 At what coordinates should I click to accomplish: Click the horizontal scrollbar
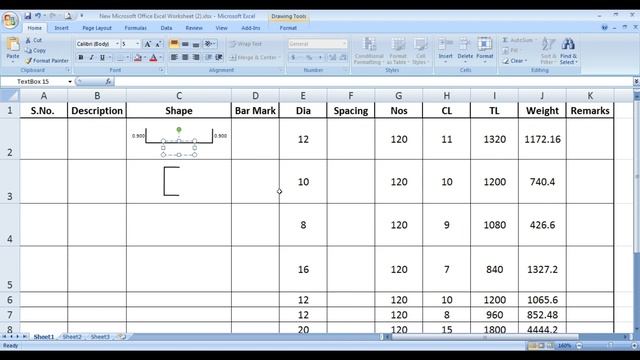click(x=484, y=337)
